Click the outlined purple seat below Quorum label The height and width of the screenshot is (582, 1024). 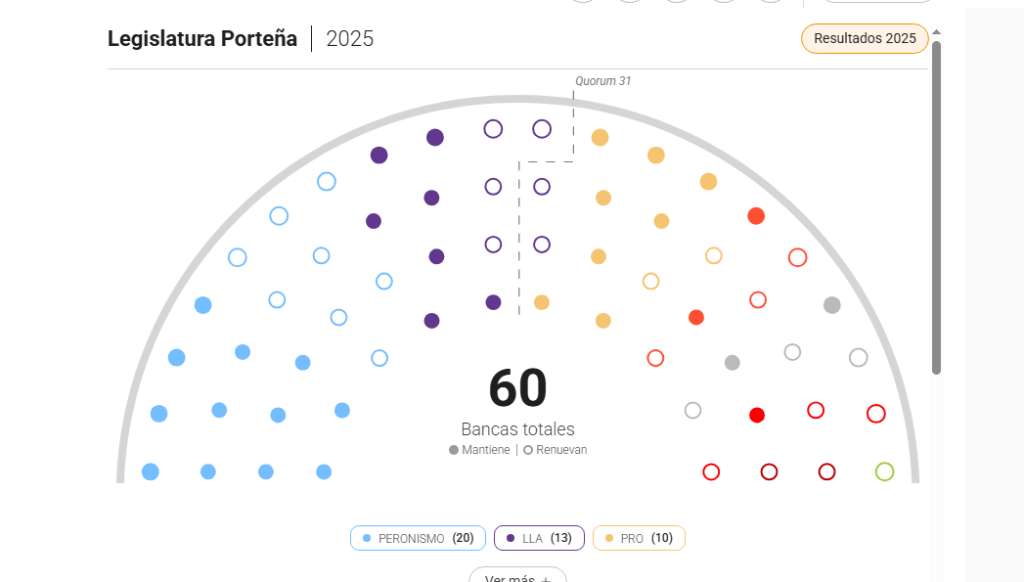click(x=541, y=129)
